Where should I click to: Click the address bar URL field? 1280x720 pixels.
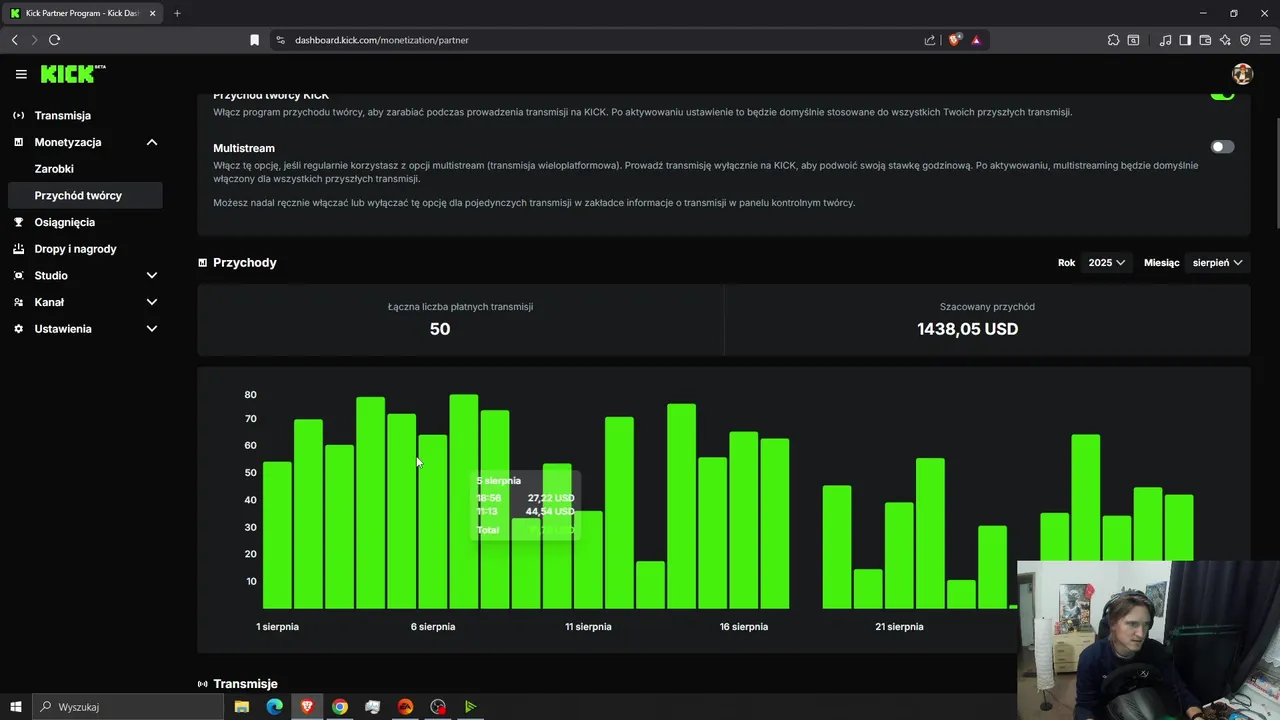click(x=600, y=40)
